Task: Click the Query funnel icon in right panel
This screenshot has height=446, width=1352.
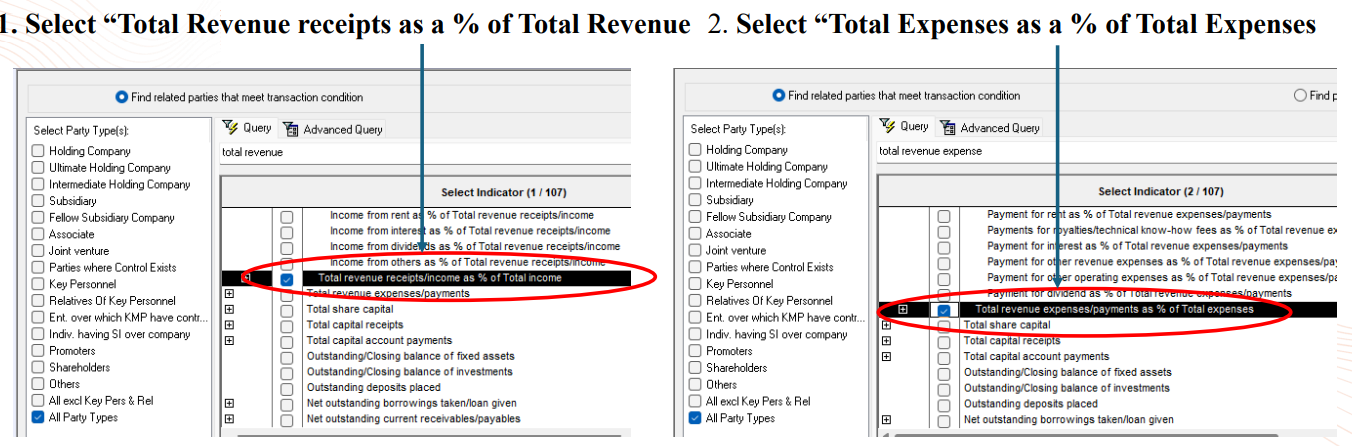Action: [x=887, y=127]
